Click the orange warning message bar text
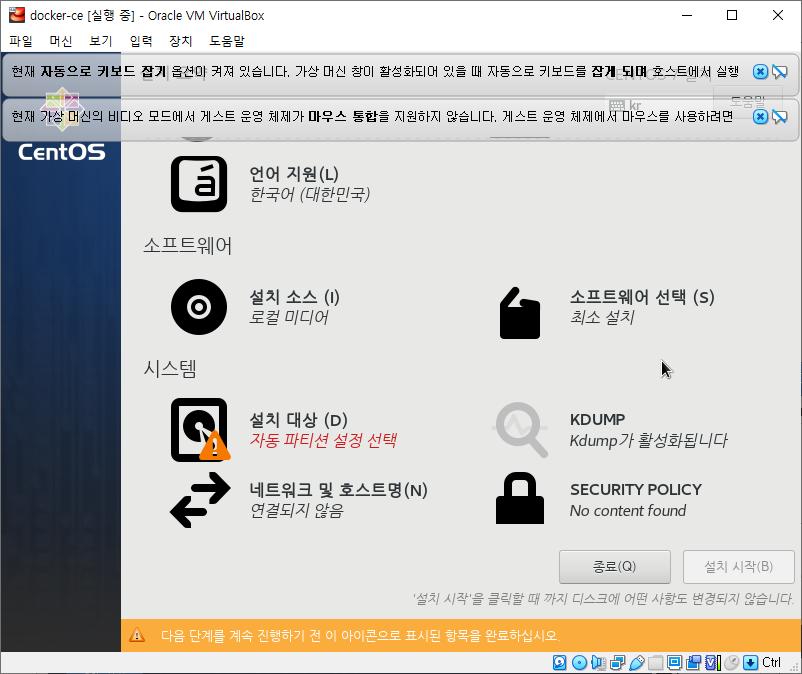The height and width of the screenshot is (674, 802). tap(361, 636)
